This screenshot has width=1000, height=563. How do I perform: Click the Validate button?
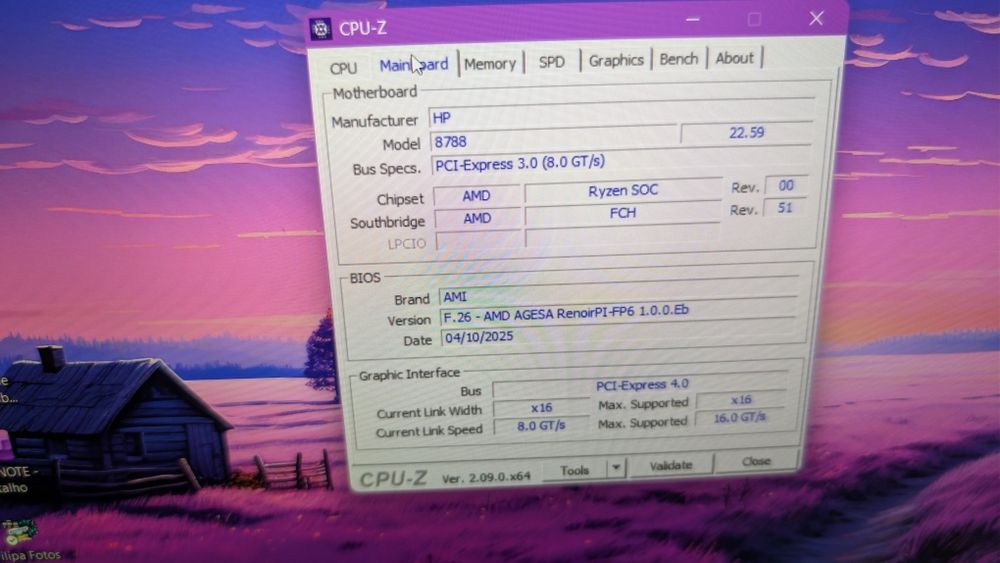670,466
